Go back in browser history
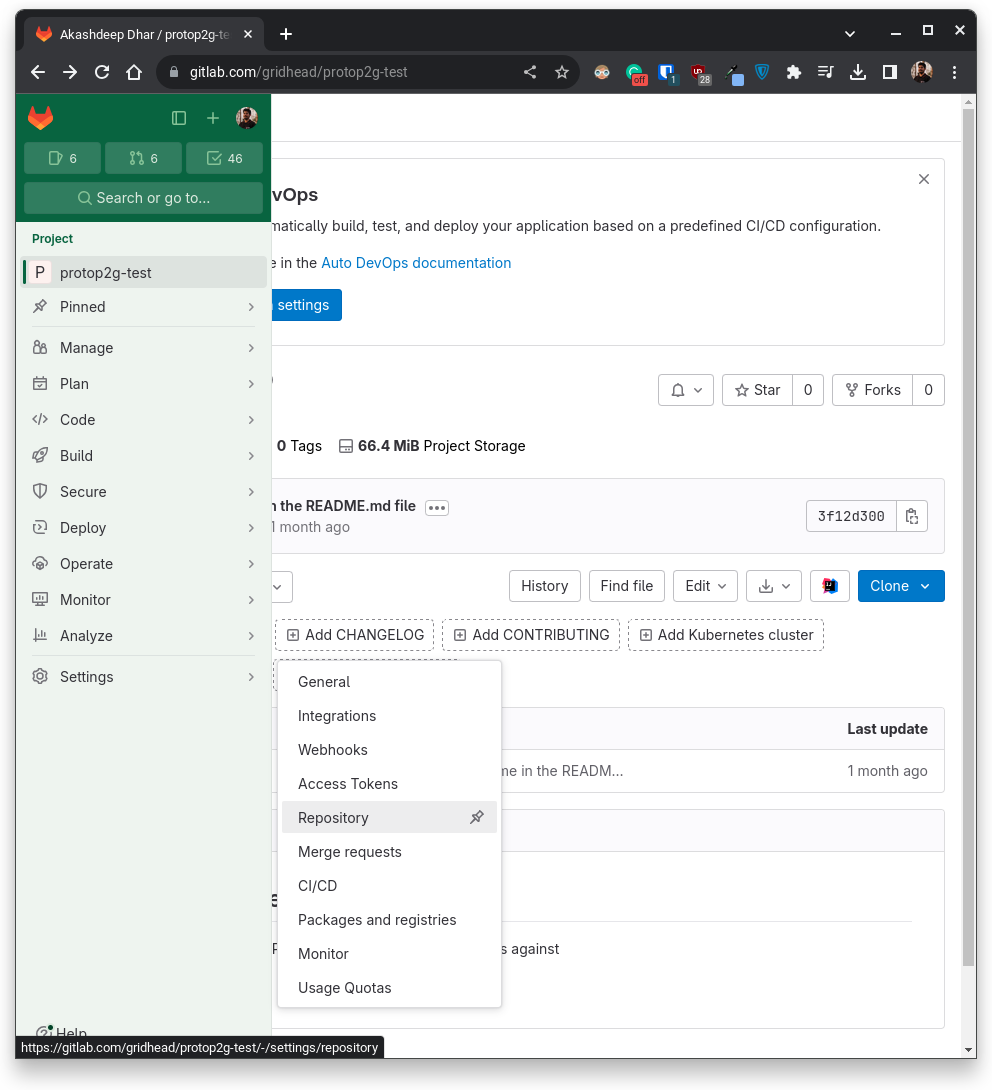Screen dimensions: 992x1090 tap(38, 72)
